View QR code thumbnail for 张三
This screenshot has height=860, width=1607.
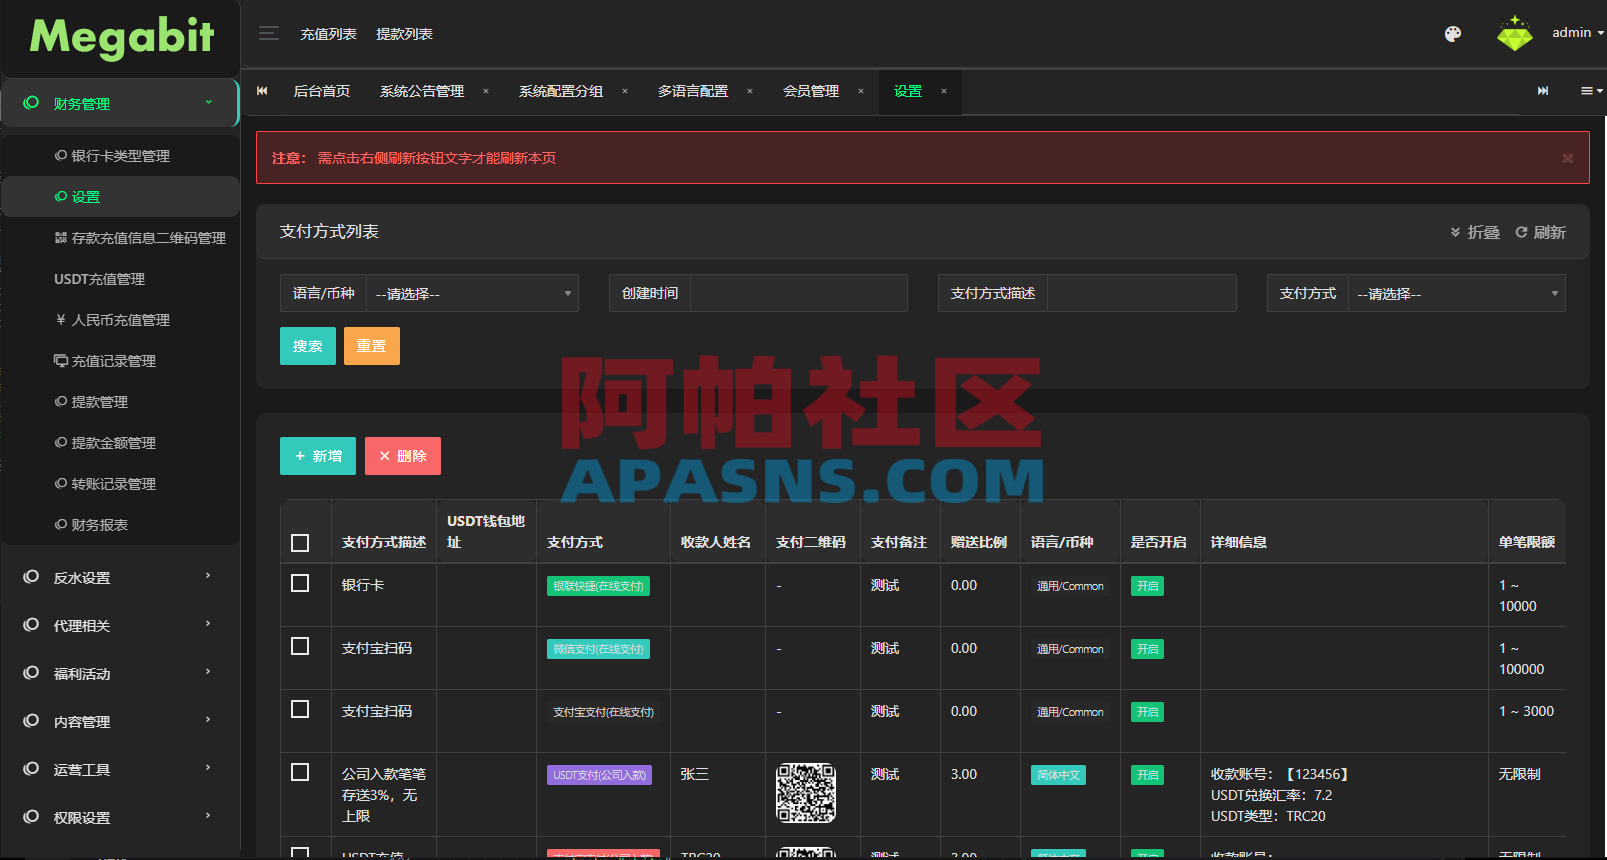click(806, 793)
